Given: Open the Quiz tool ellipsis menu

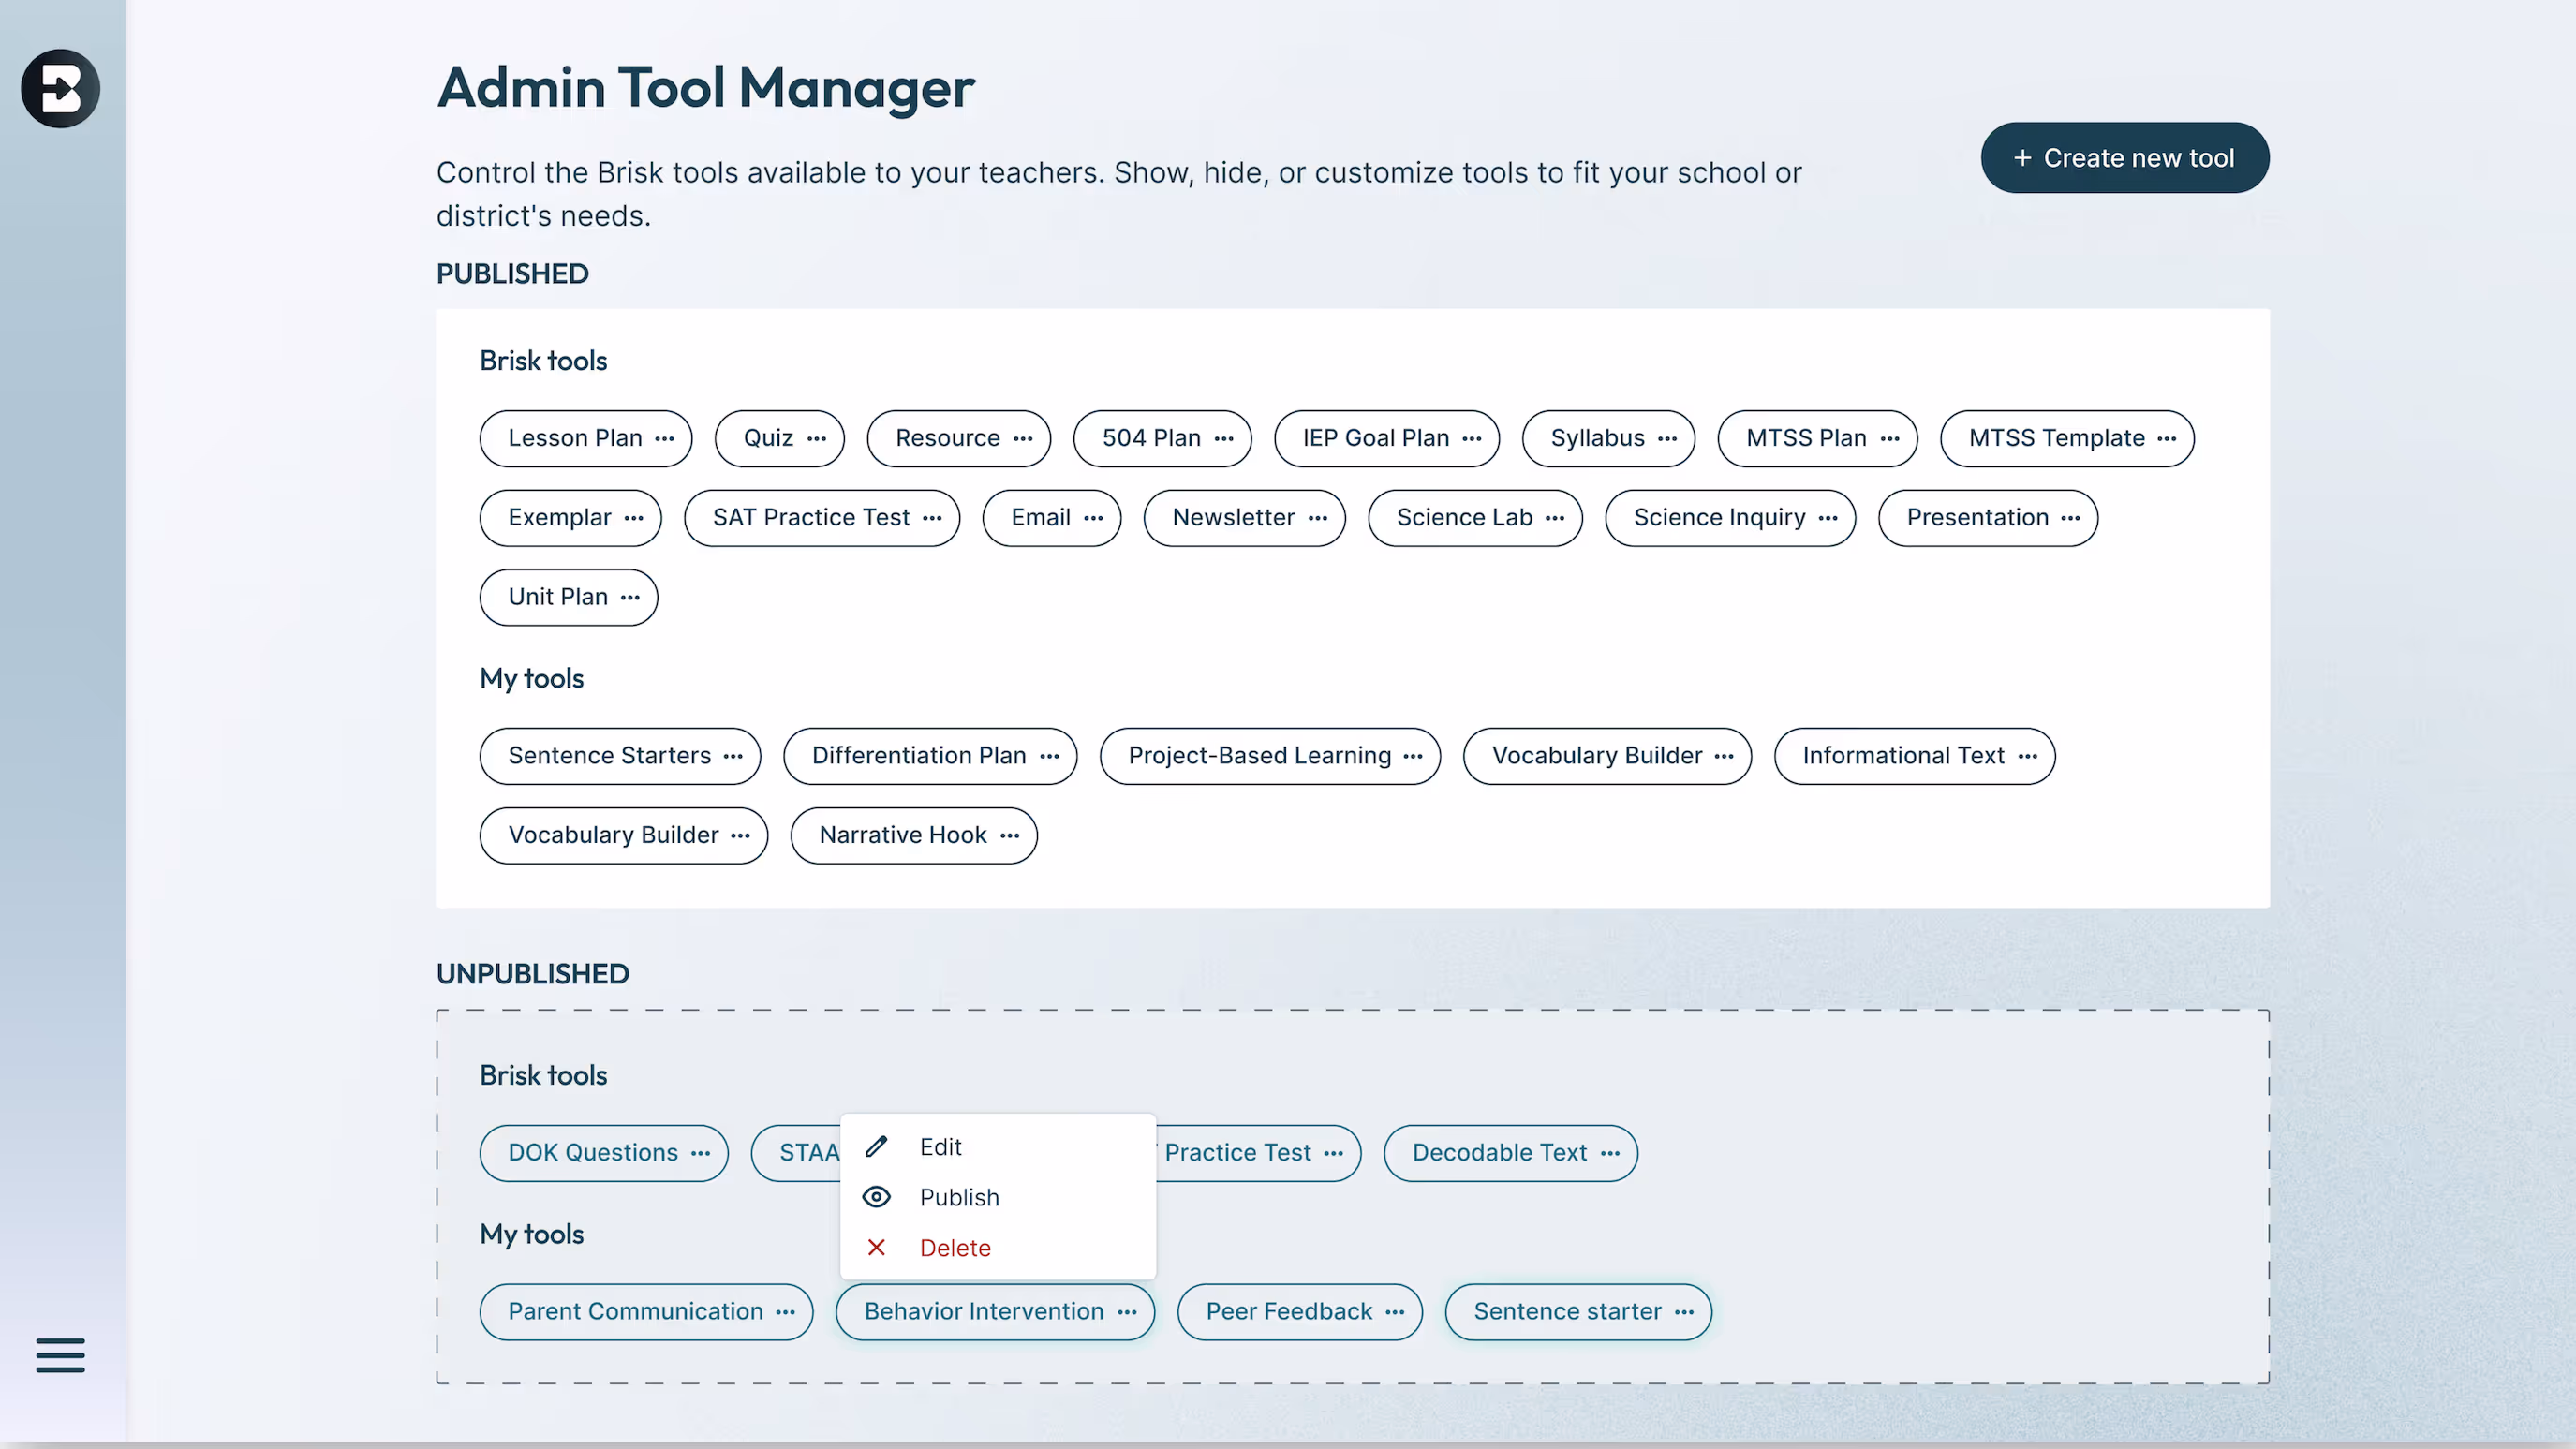Looking at the screenshot, I should 817,438.
